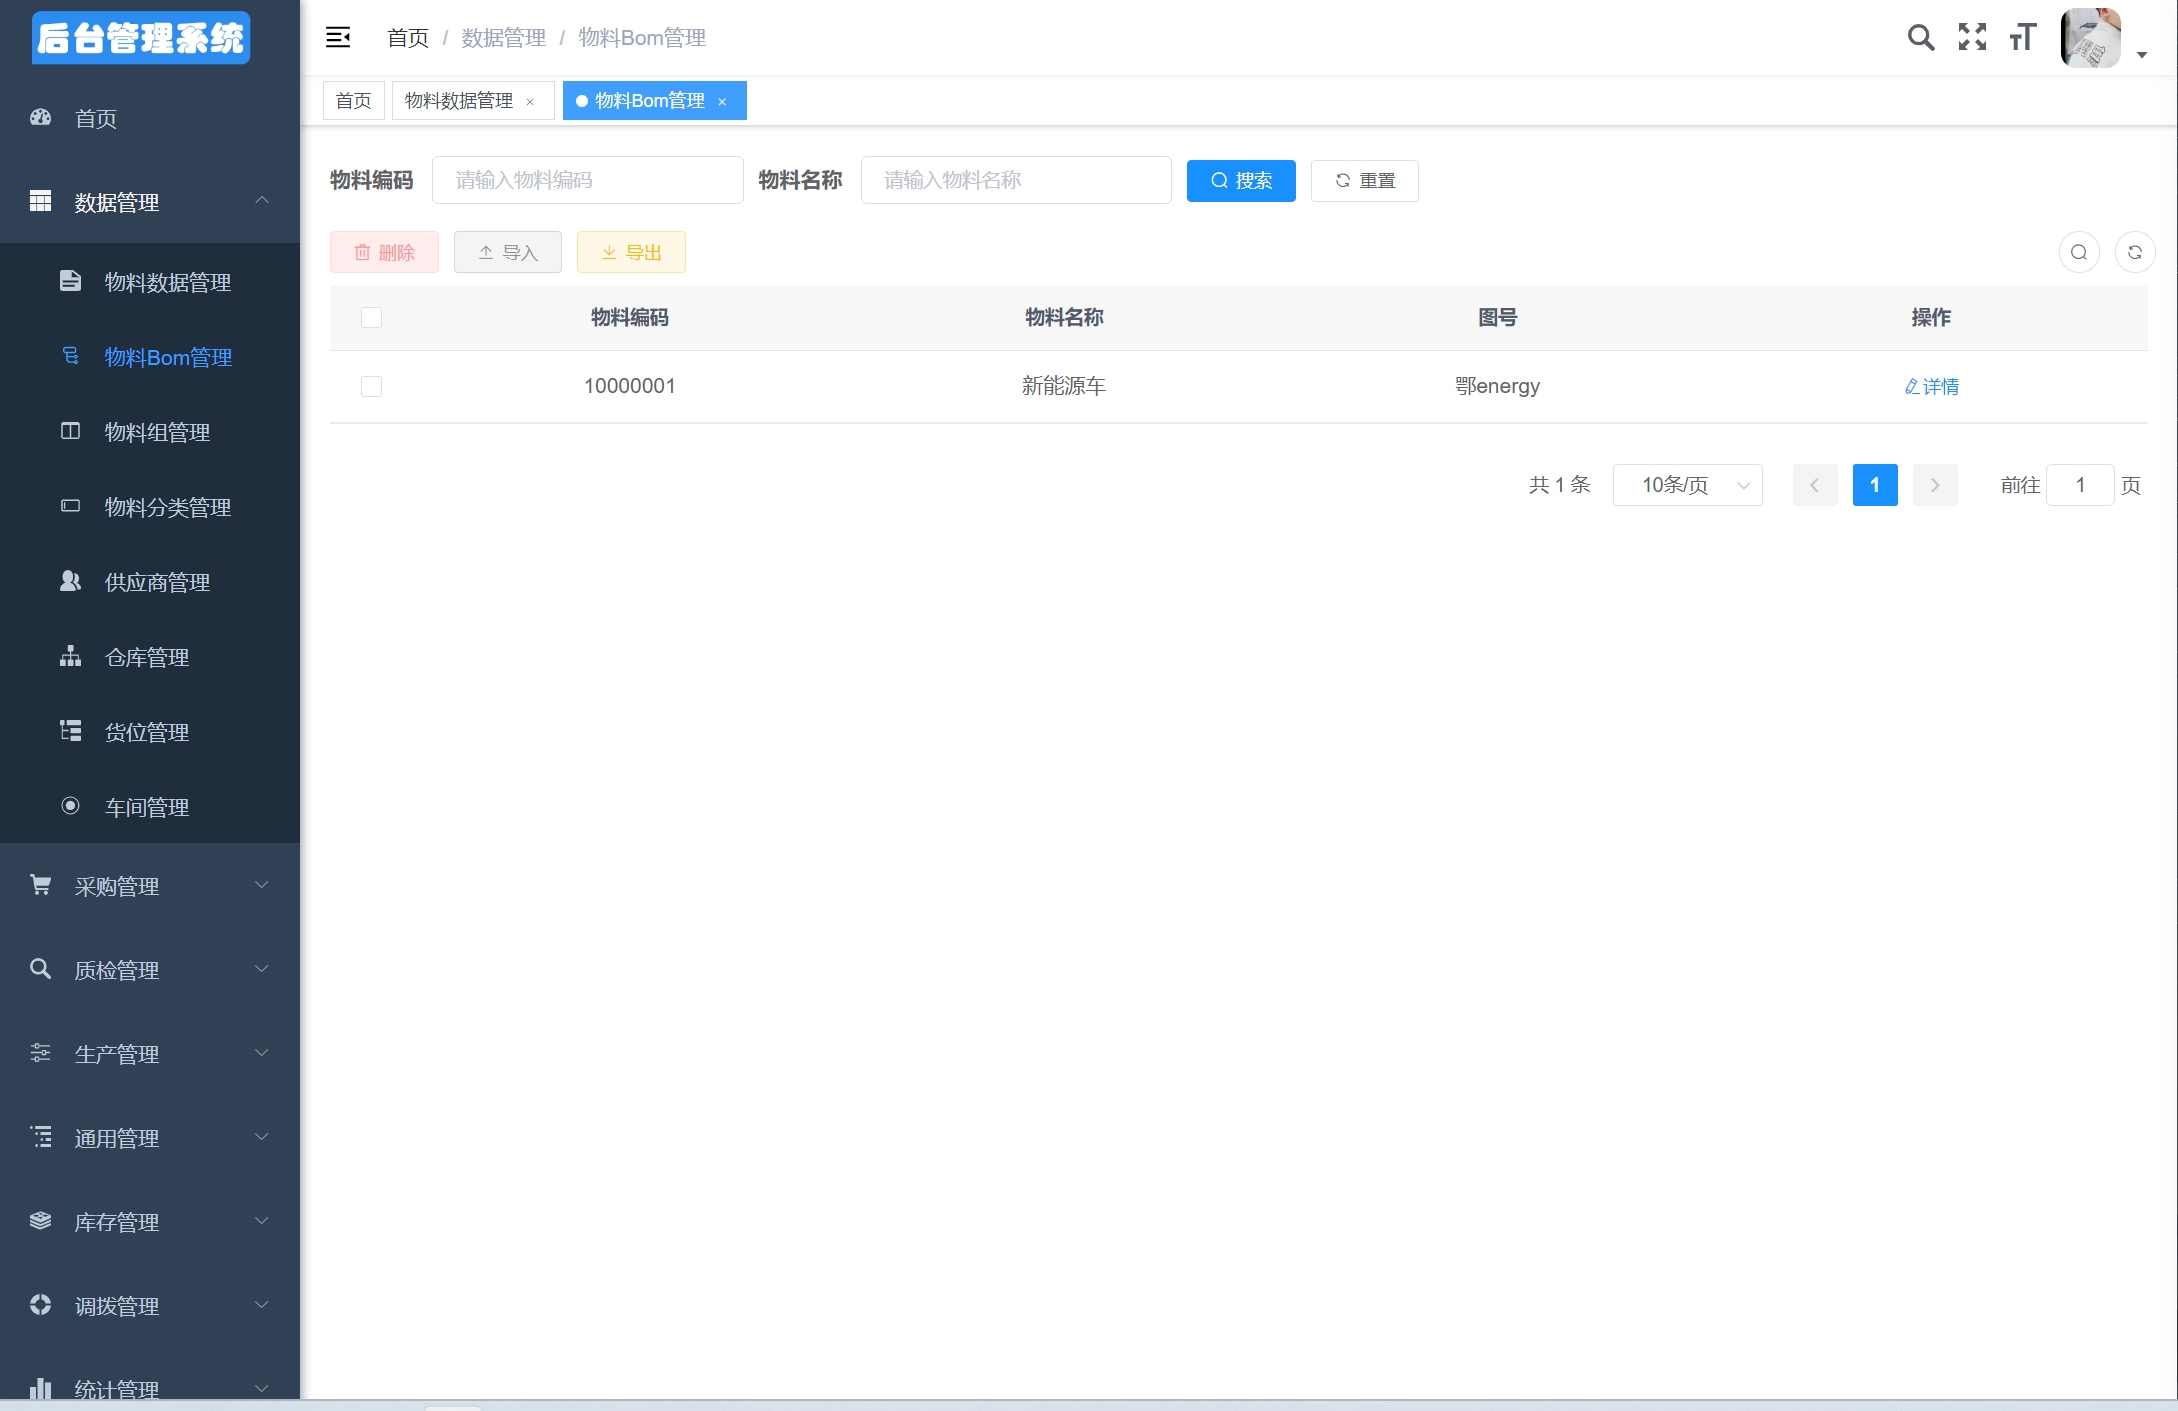Check the row 10000001 checkbox
Viewport: 2178px width, 1411px height.
click(x=371, y=386)
